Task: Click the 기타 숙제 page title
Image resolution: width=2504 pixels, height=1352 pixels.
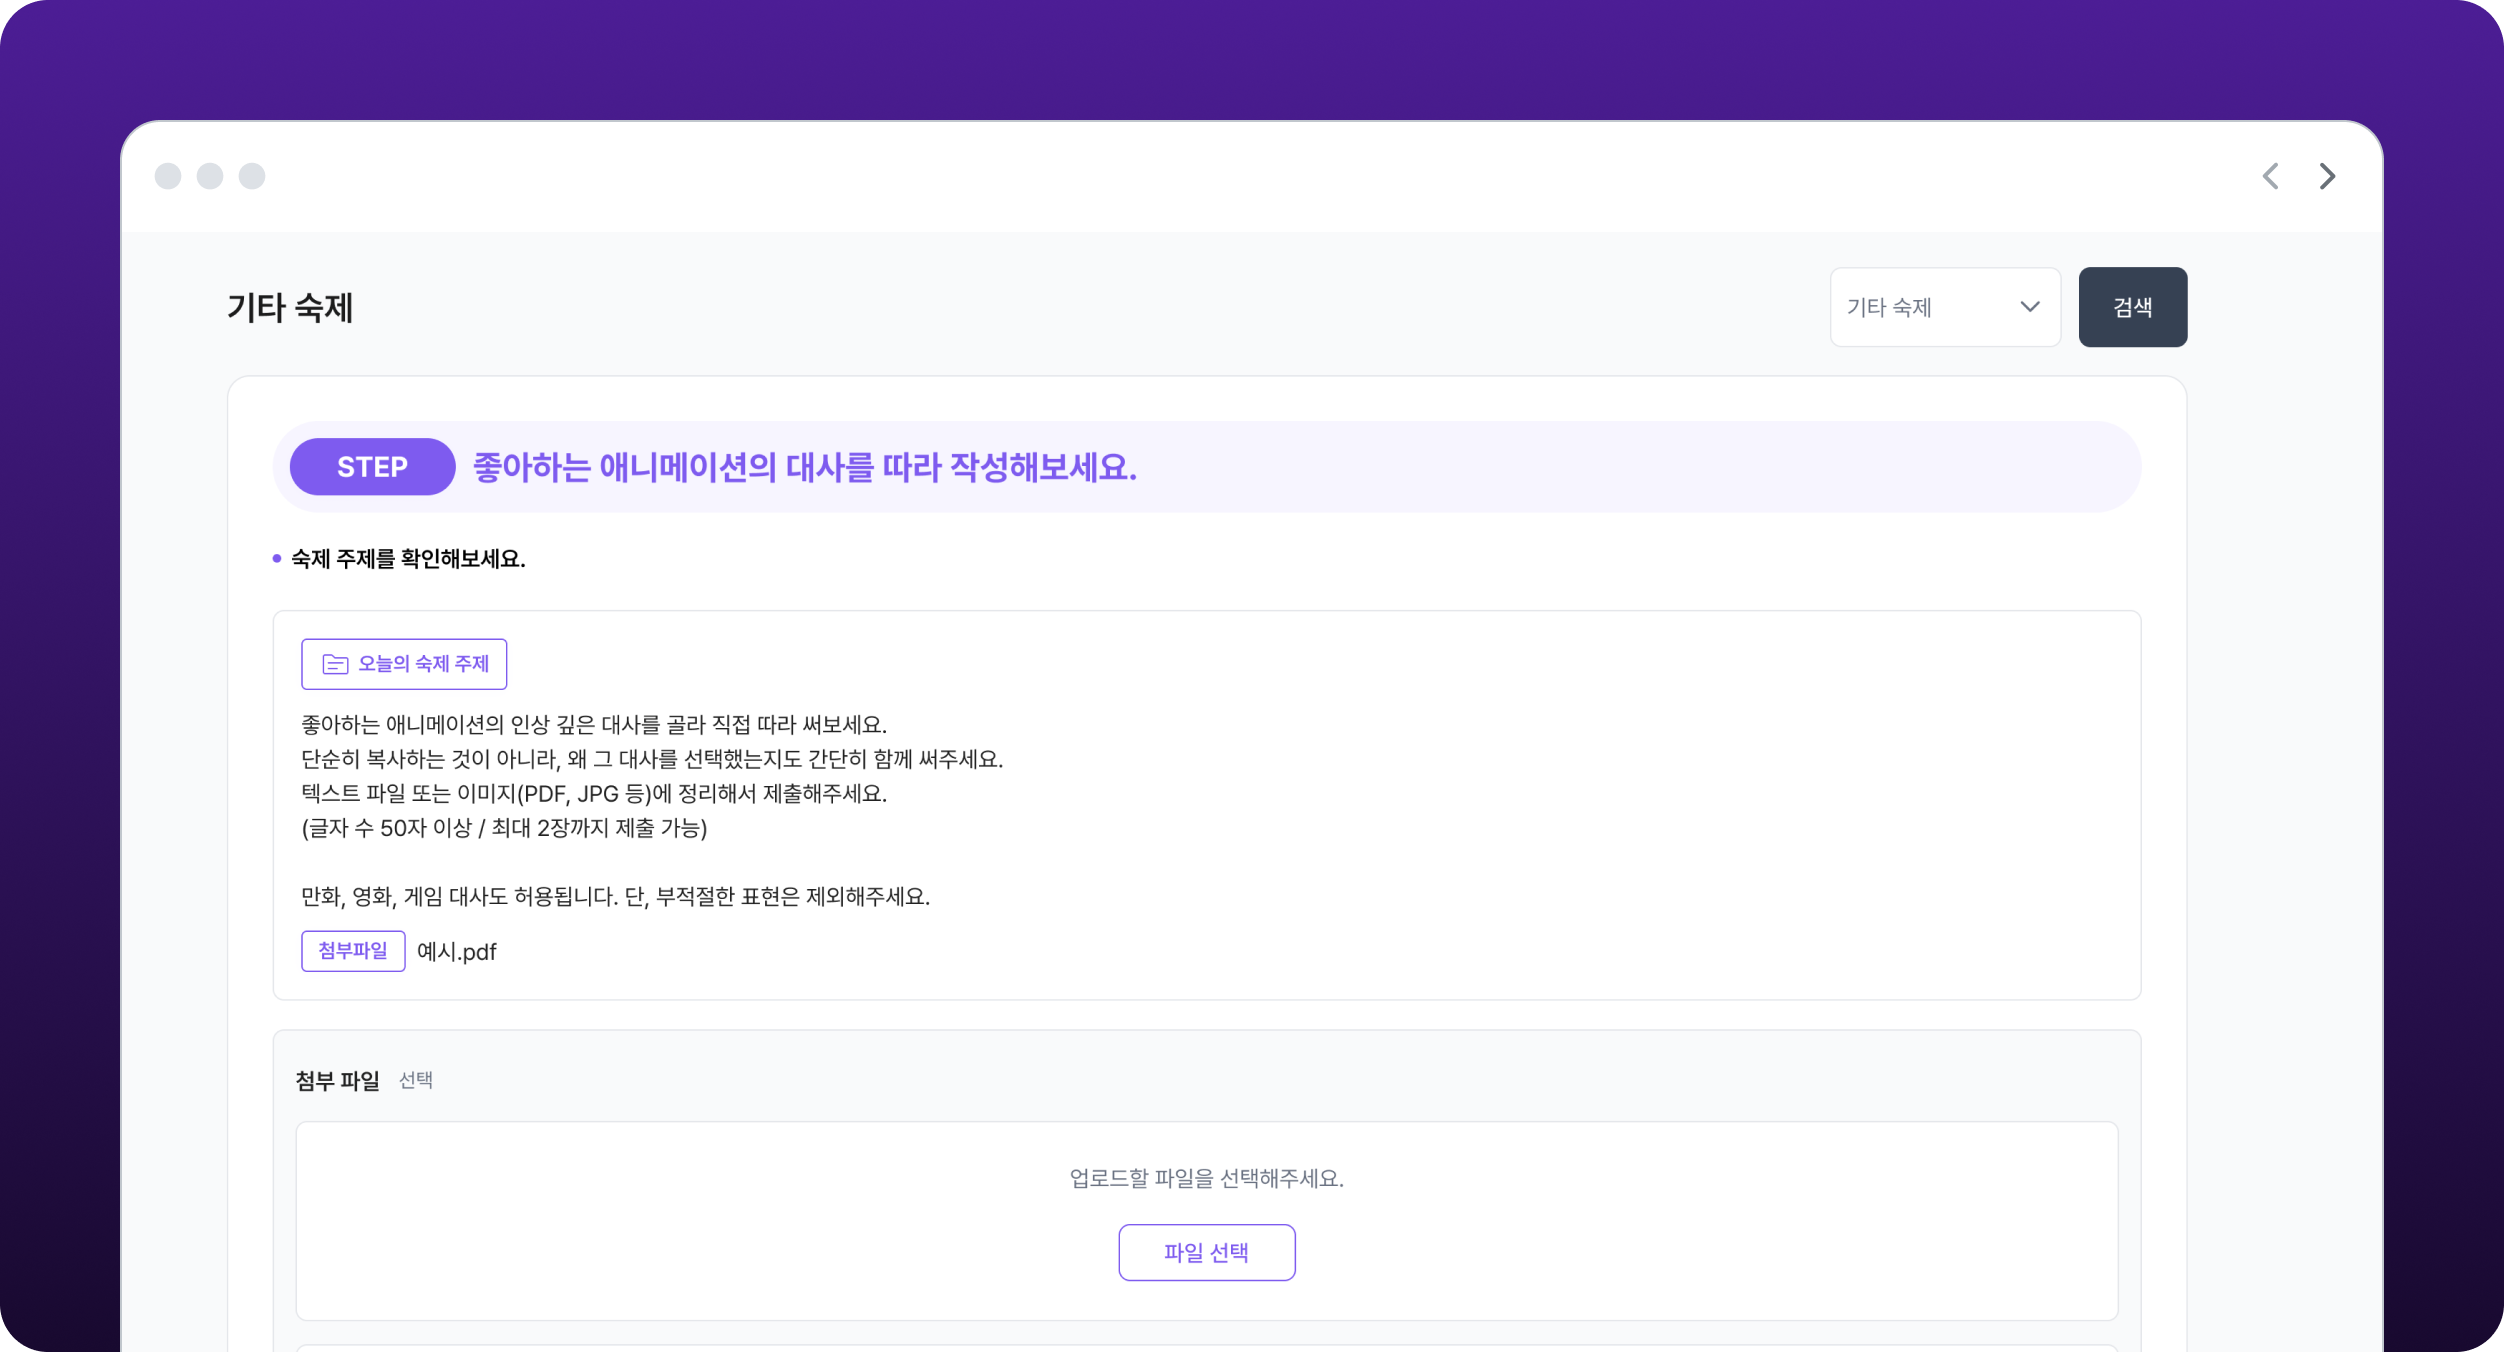Action: 290,307
